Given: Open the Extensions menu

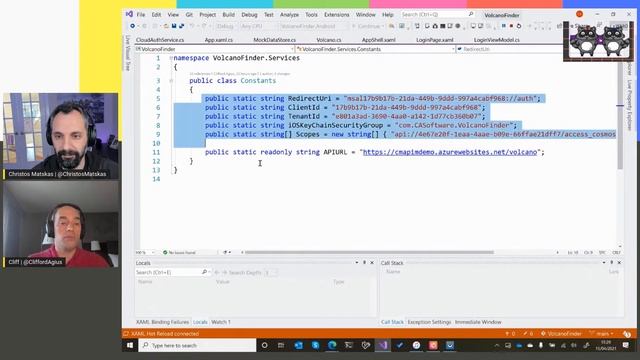Looking at the screenshot, I should point(337,15).
